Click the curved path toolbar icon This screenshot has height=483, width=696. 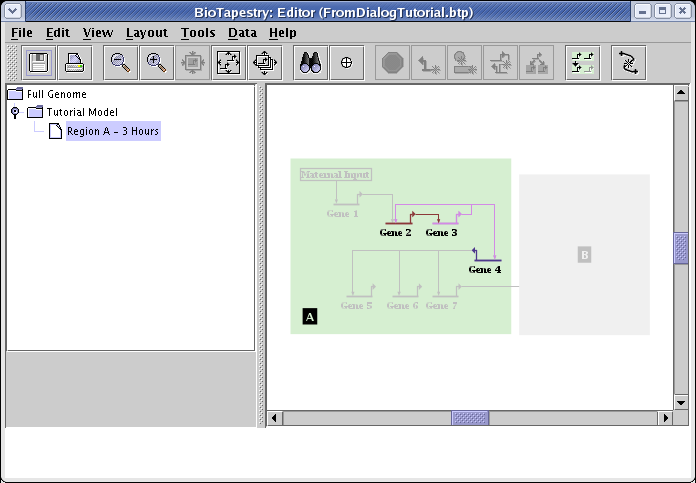(x=628, y=62)
